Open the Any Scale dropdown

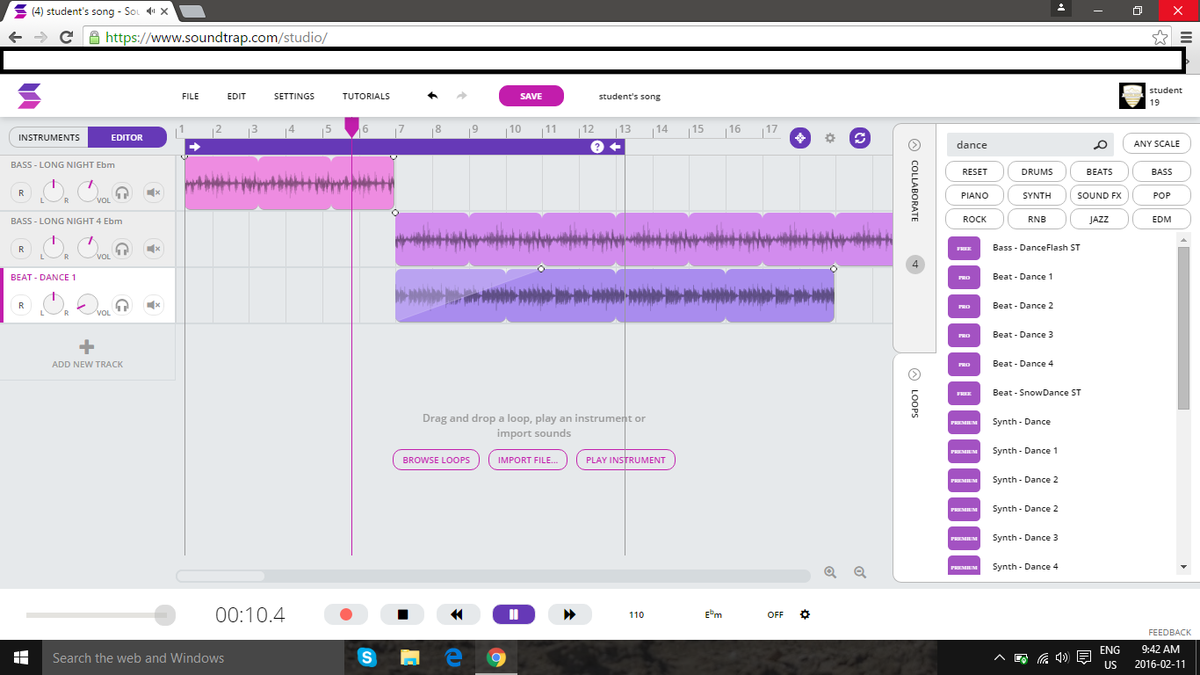[x=1156, y=144]
